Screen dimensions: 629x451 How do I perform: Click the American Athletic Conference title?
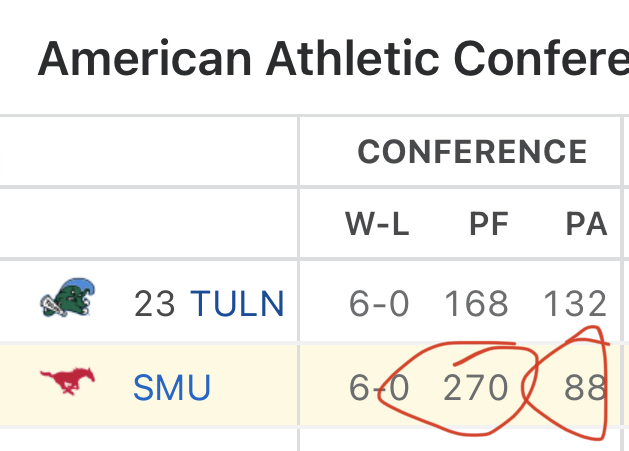pyautogui.click(x=333, y=59)
